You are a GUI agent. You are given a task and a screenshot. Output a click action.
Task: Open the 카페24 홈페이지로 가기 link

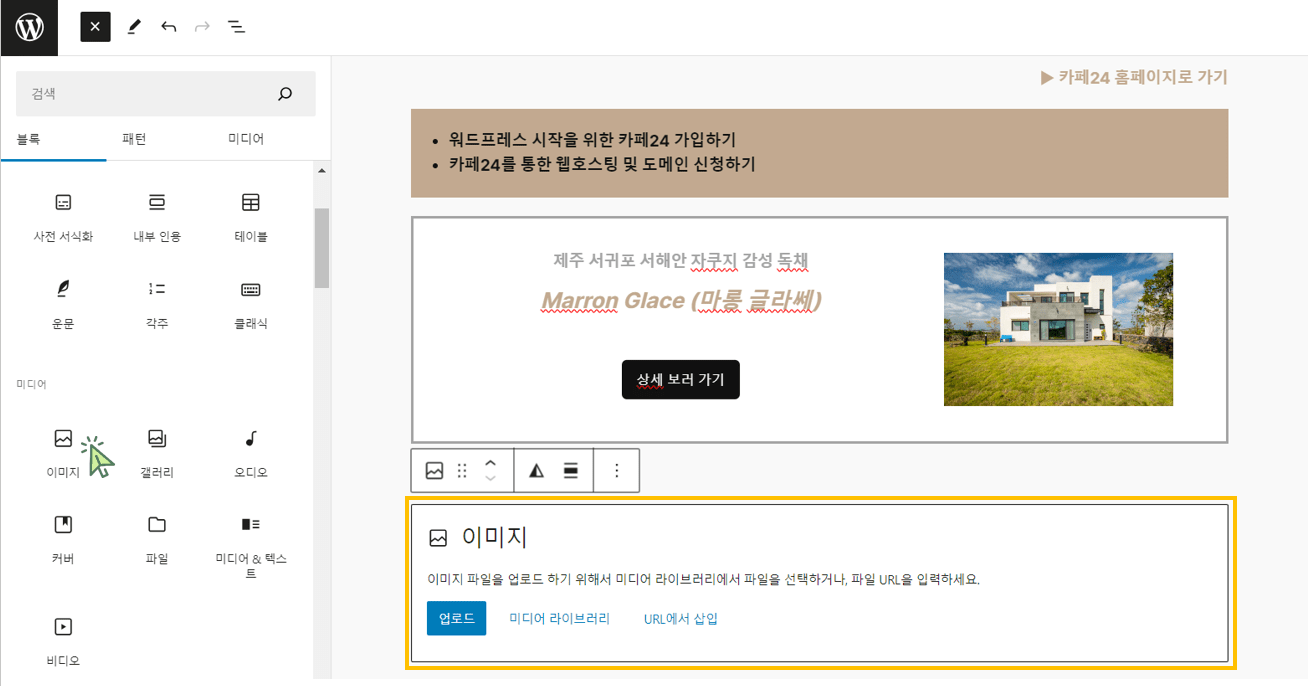[x=1134, y=77]
